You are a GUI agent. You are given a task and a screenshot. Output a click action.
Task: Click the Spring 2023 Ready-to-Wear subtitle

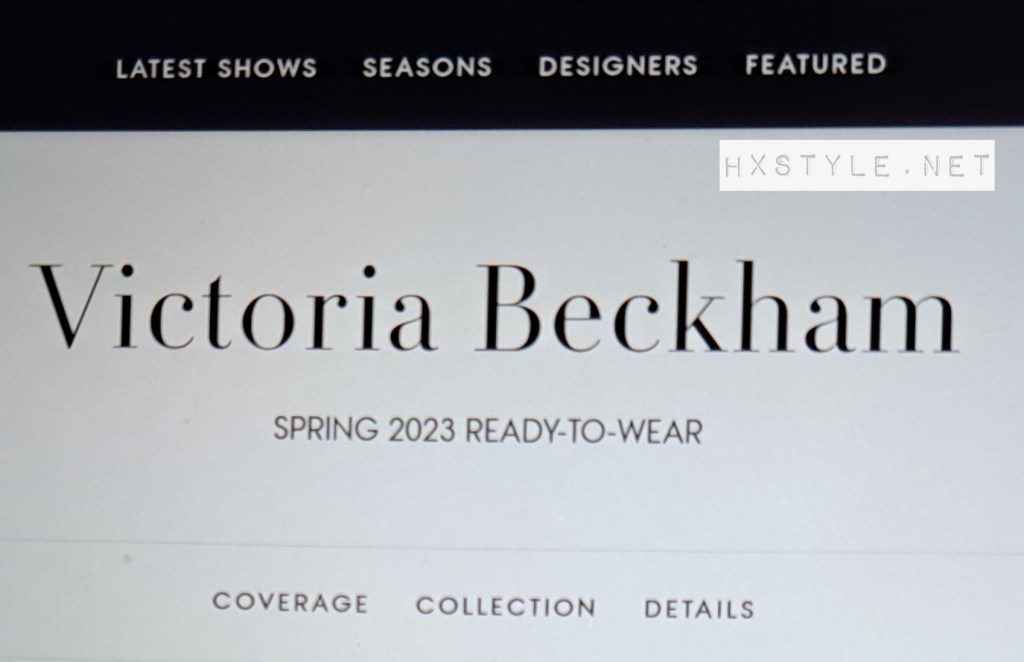(488, 430)
